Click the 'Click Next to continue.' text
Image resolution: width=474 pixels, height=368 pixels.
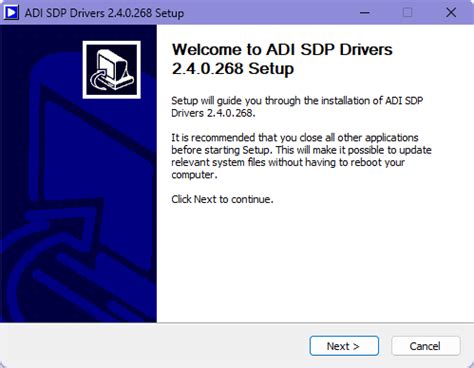click(222, 199)
